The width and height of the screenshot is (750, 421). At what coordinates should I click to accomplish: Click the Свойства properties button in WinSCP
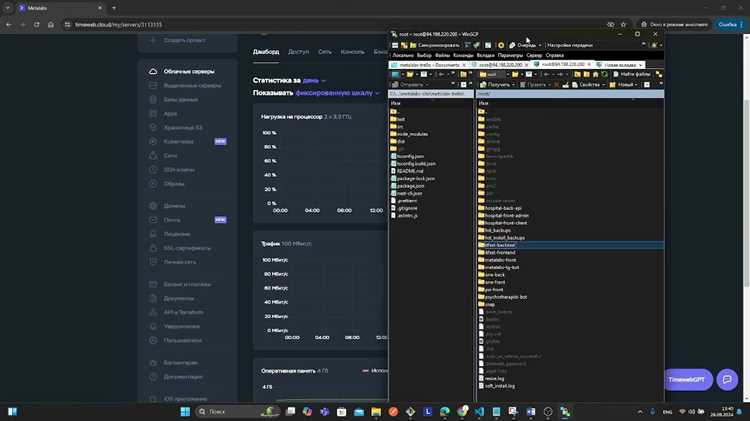click(588, 85)
